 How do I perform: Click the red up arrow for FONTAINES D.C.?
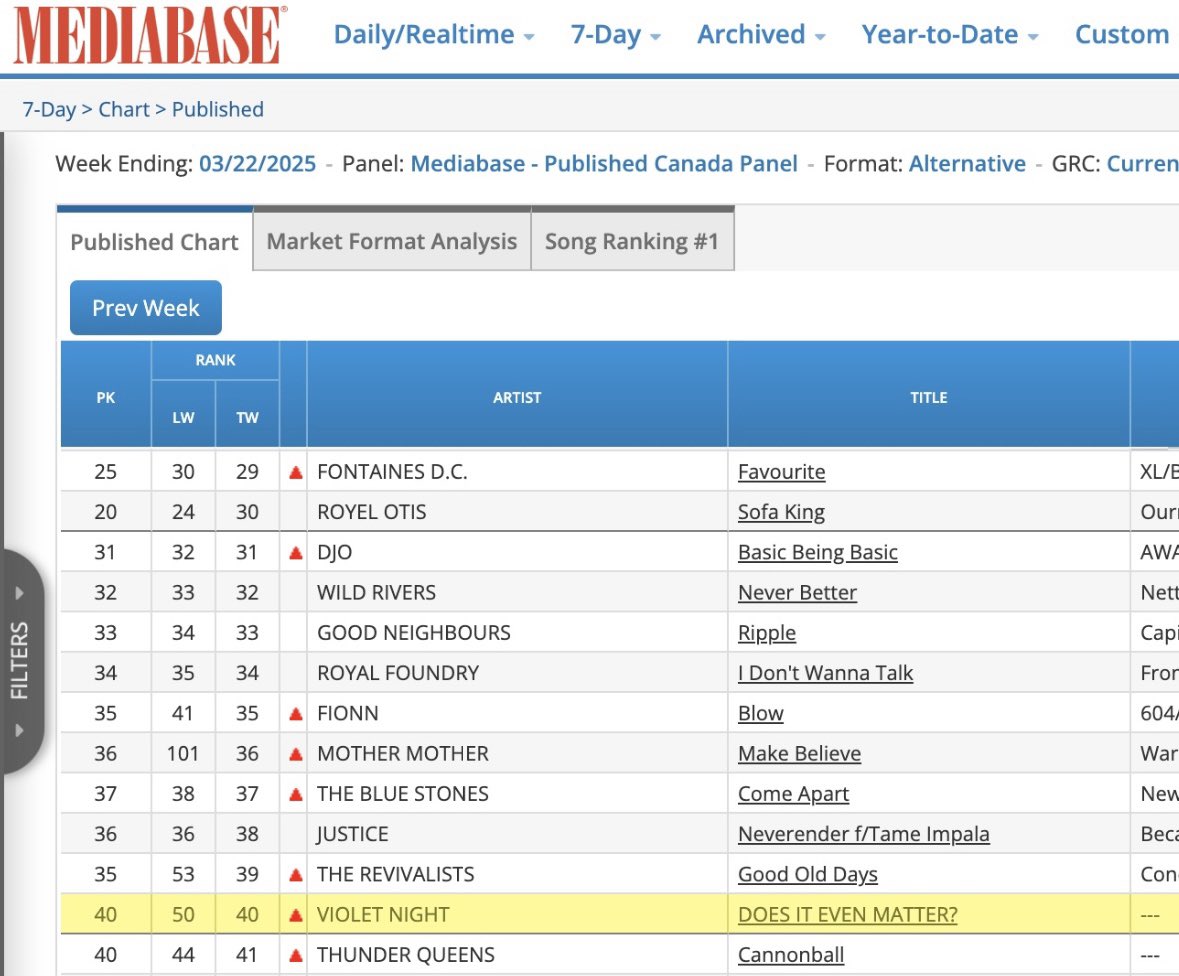click(x=296, y=472)
